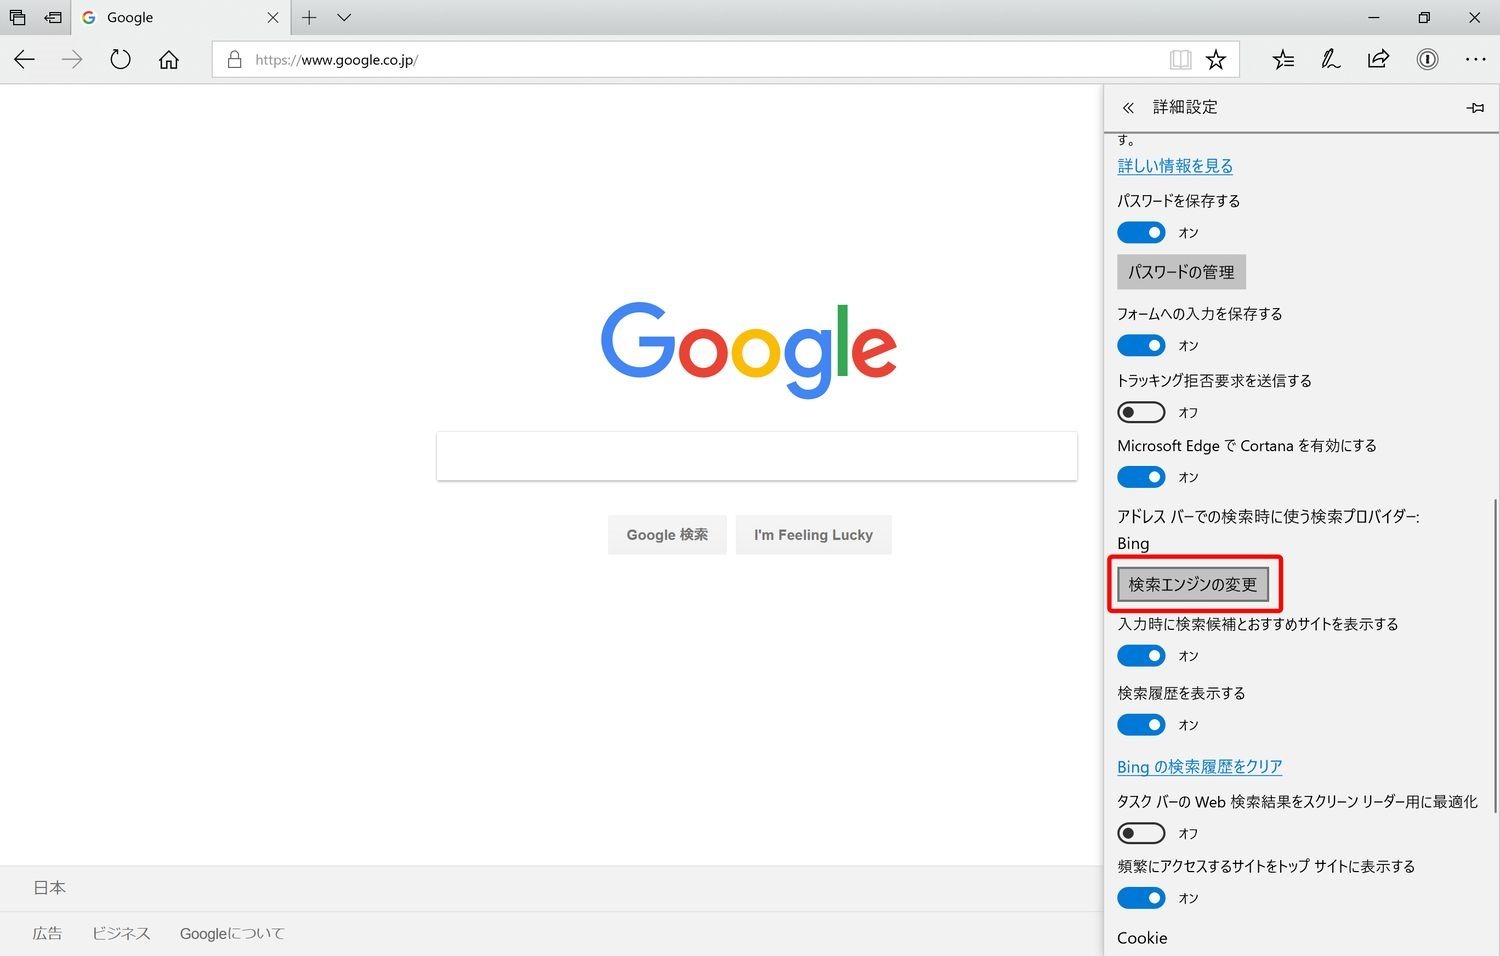1500x956 pixels.
Task: Toggle 頻繁にアクセスするサイトをトップ サイトに表示する
Action: tap(1141, 898)
